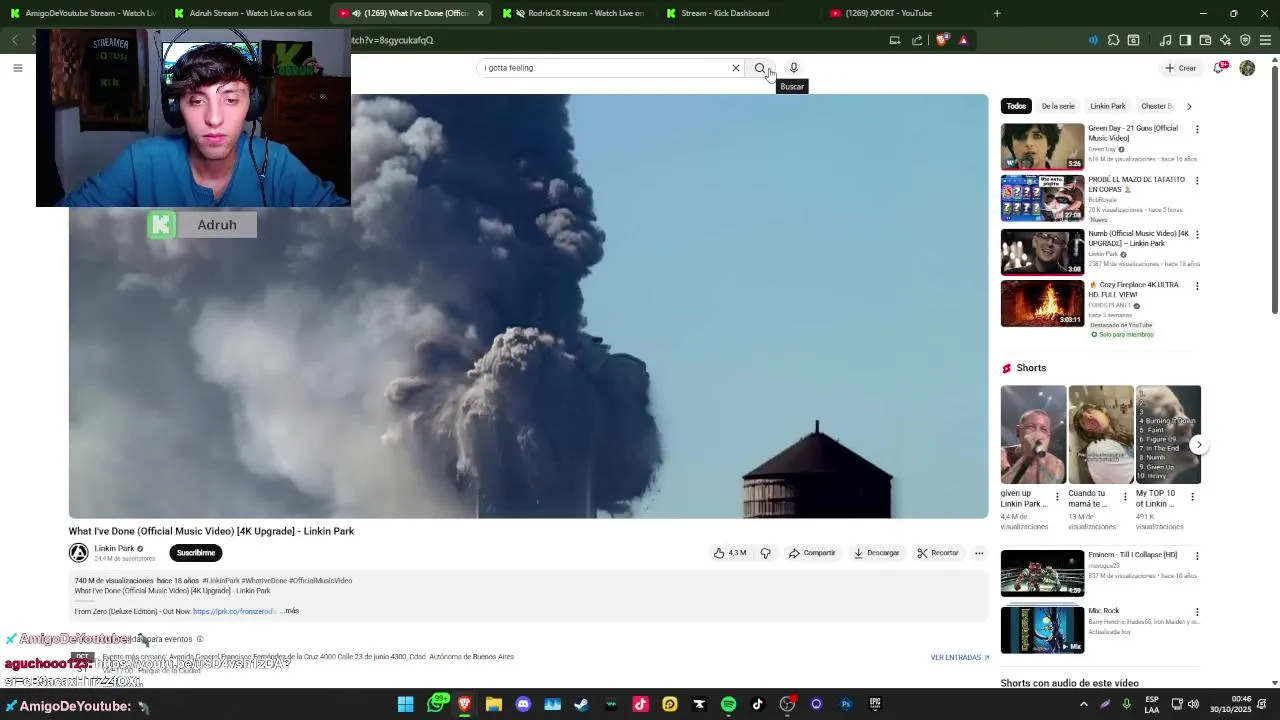Open options for Green Day 21 Guns video
The image size is (1280, 720).
pyautogui.click(x=1197, y=129)
